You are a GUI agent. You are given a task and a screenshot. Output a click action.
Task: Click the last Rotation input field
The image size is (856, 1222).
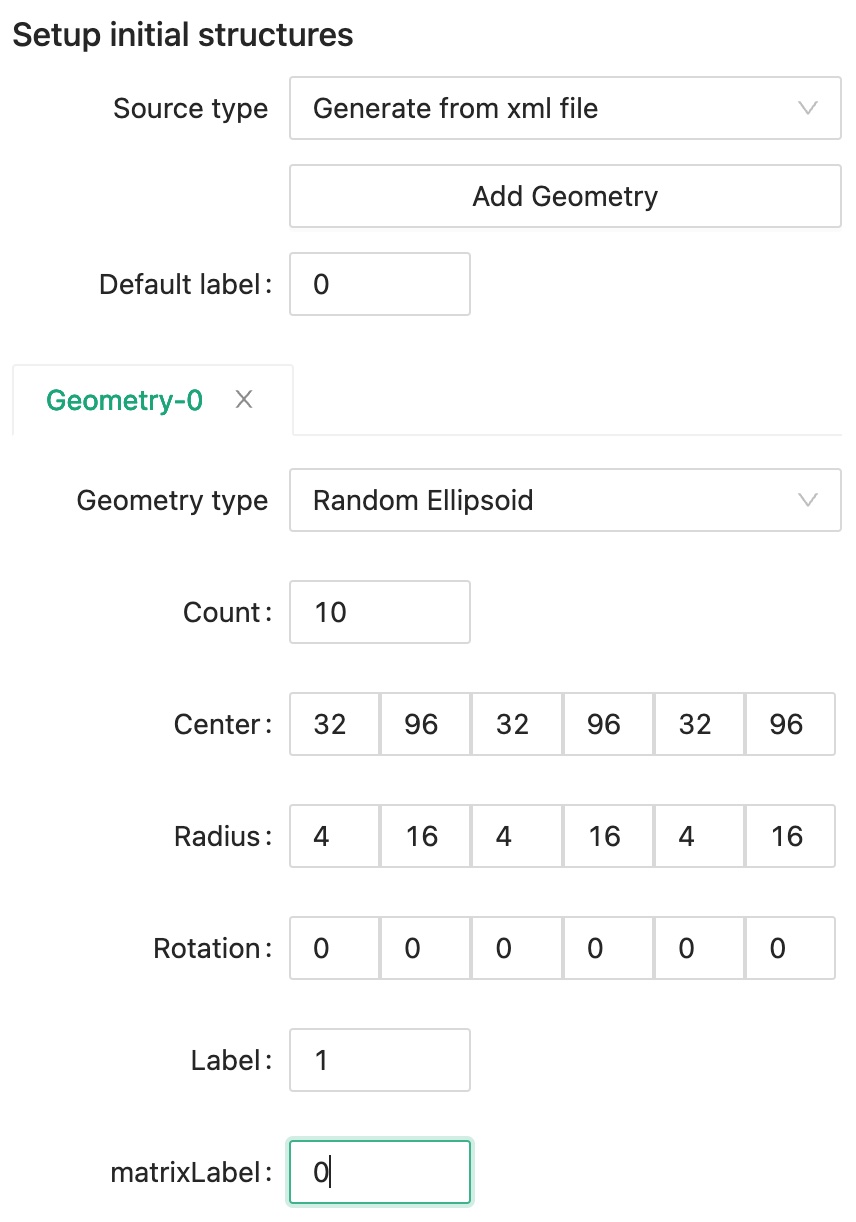[790, 948]
